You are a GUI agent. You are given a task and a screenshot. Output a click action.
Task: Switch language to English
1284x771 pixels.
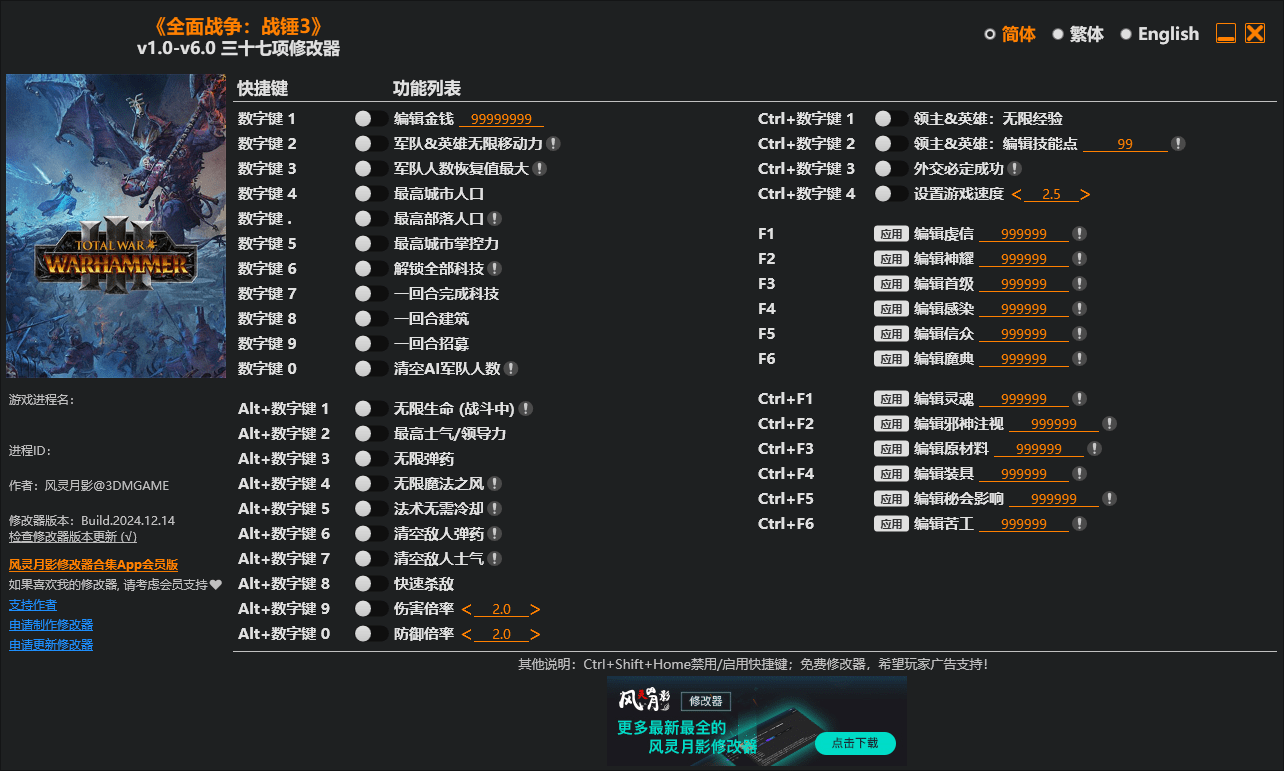[1159, 34]
